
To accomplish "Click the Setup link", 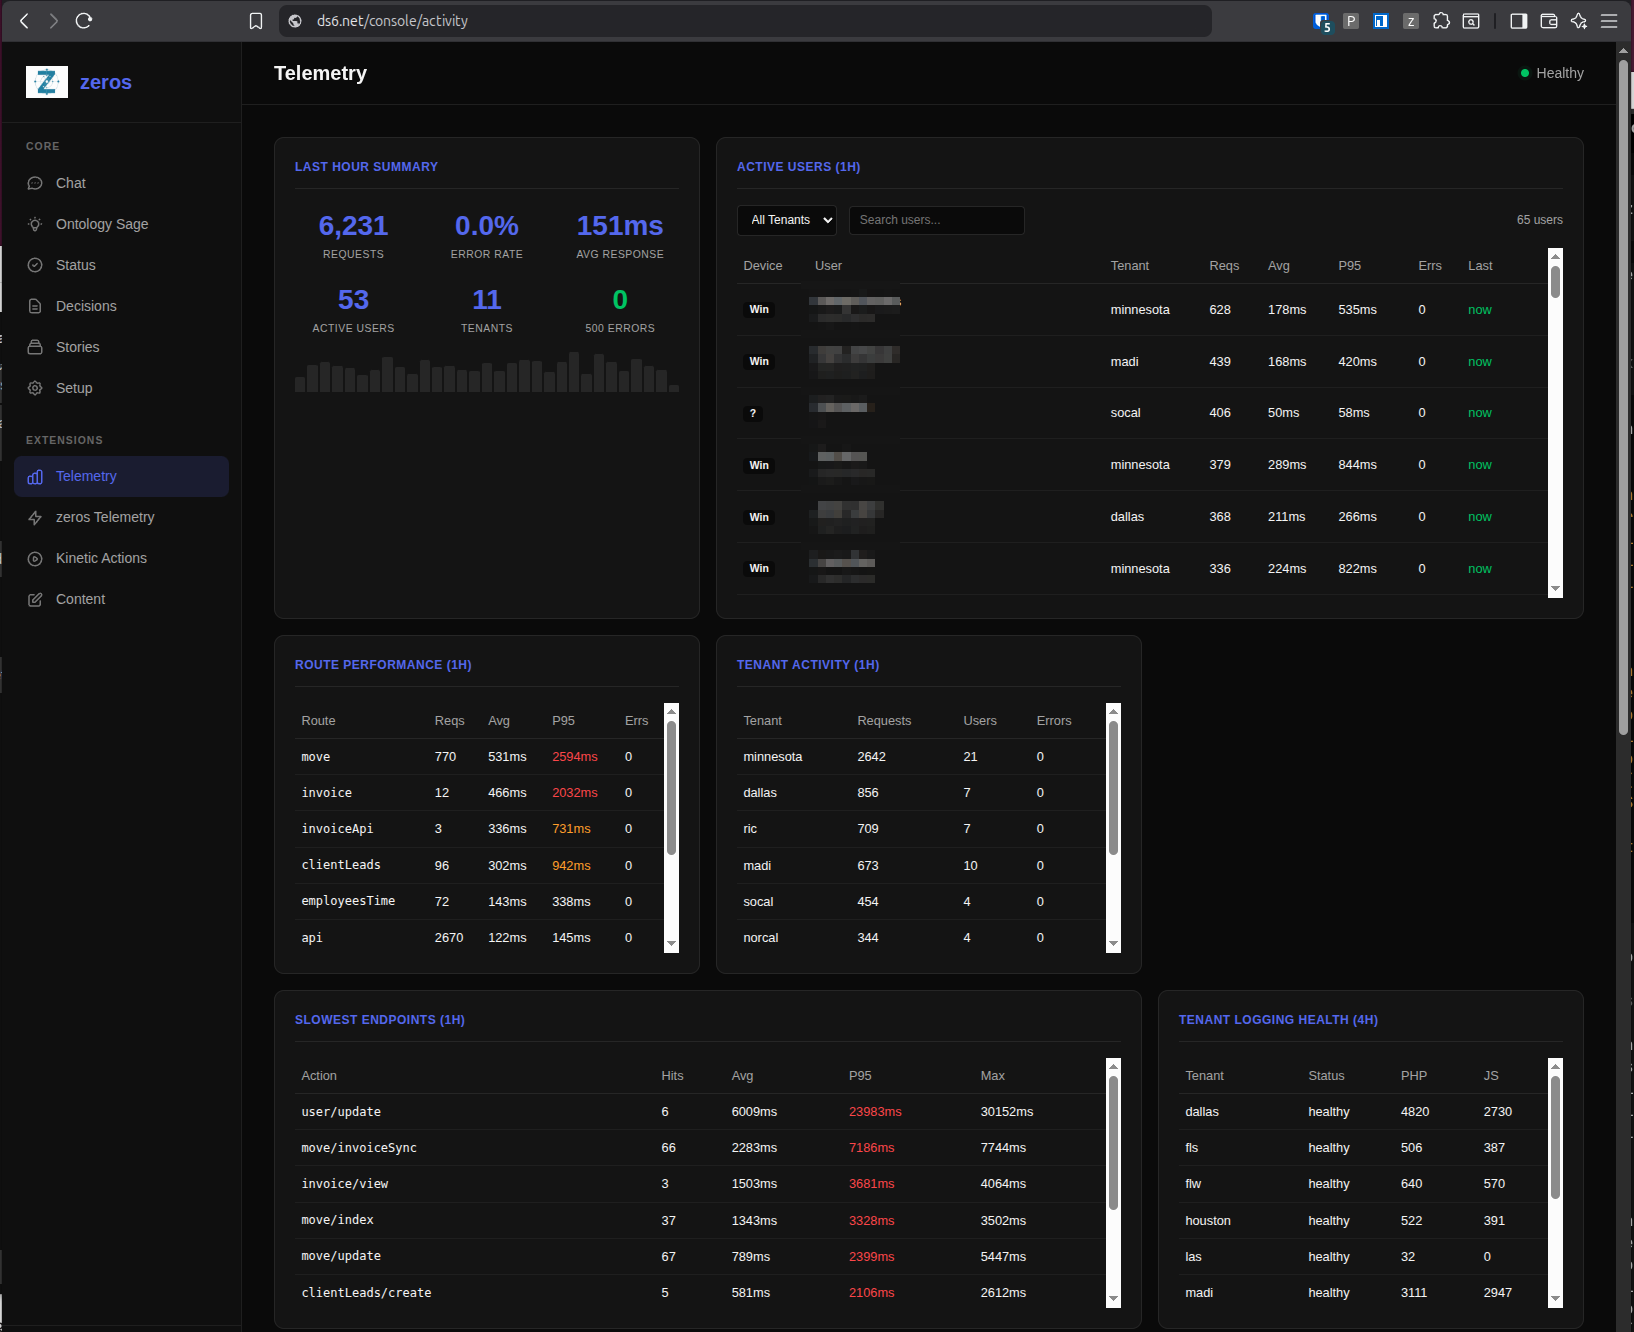I will [x=72, y=388].
